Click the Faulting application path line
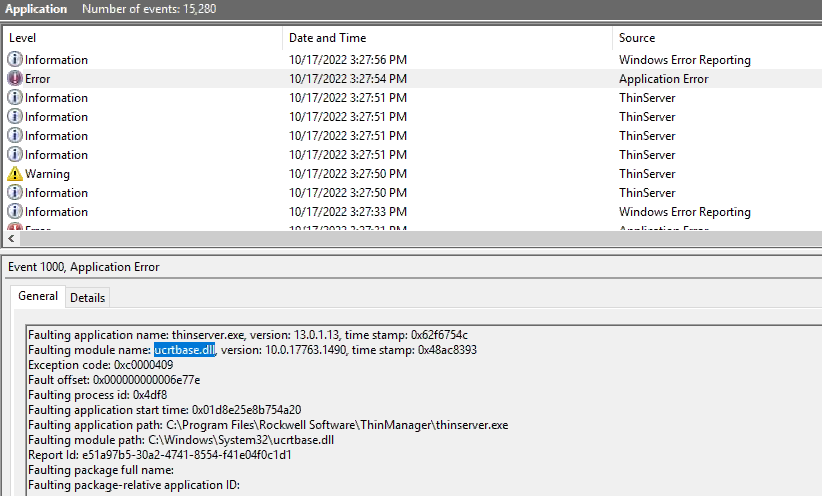This screenshot has width=822, height=496. click(267, 425)
